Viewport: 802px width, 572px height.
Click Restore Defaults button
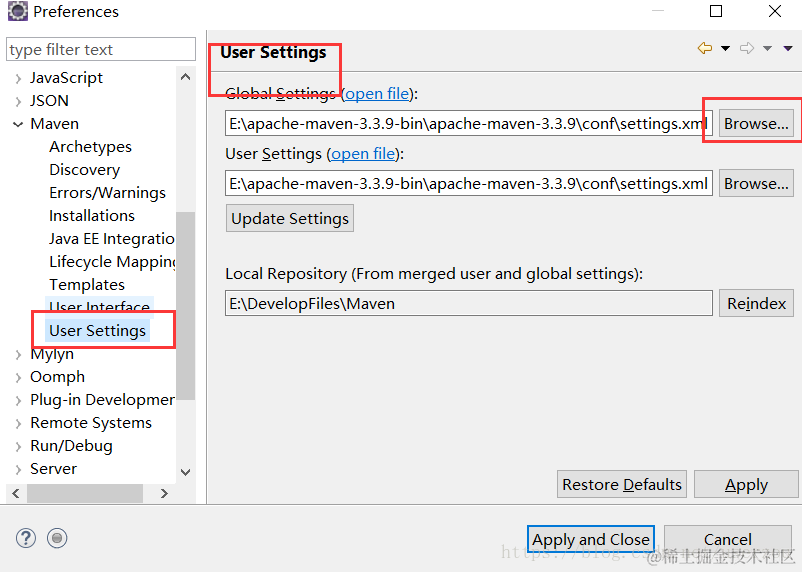click(622, 485)
